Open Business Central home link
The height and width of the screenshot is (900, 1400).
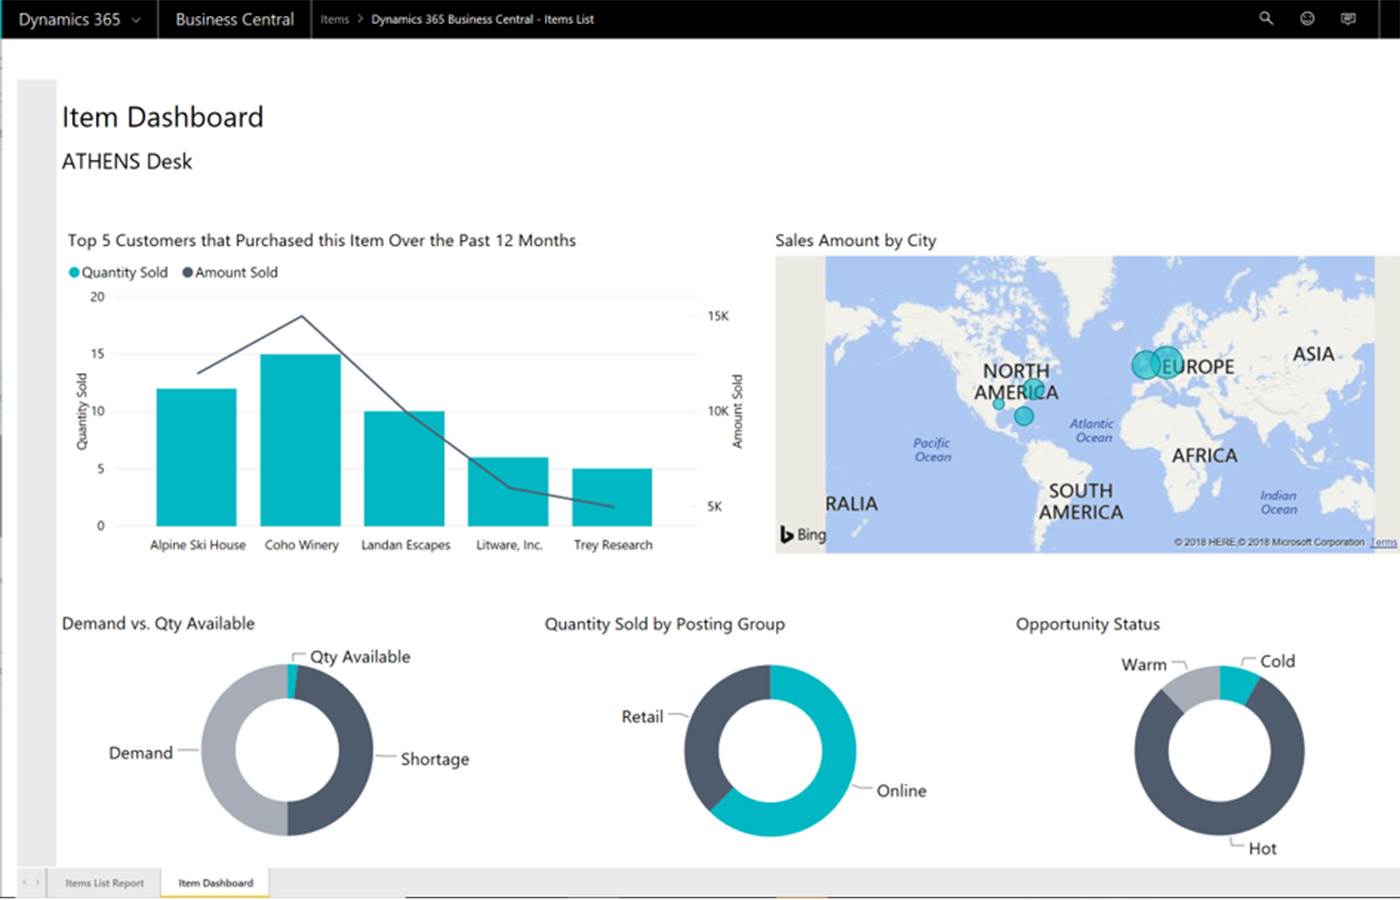point(235,19)
